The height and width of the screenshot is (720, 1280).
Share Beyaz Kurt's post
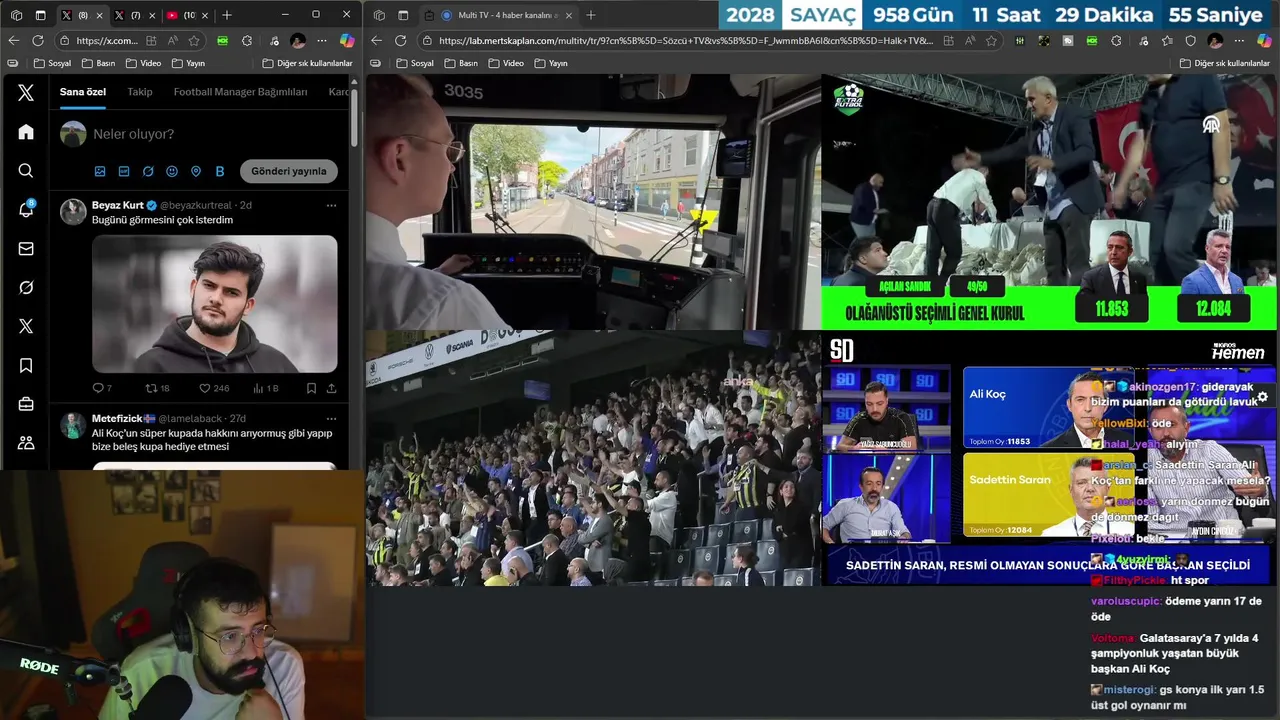[331, 388]
